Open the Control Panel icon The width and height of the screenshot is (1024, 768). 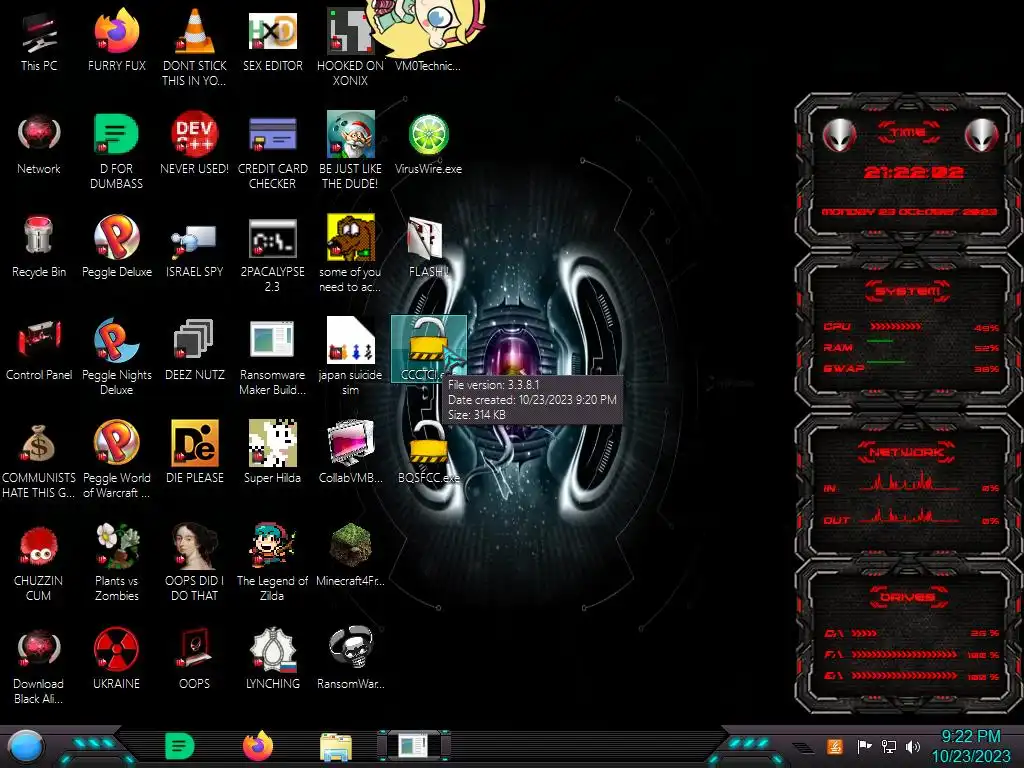(39, 350)
